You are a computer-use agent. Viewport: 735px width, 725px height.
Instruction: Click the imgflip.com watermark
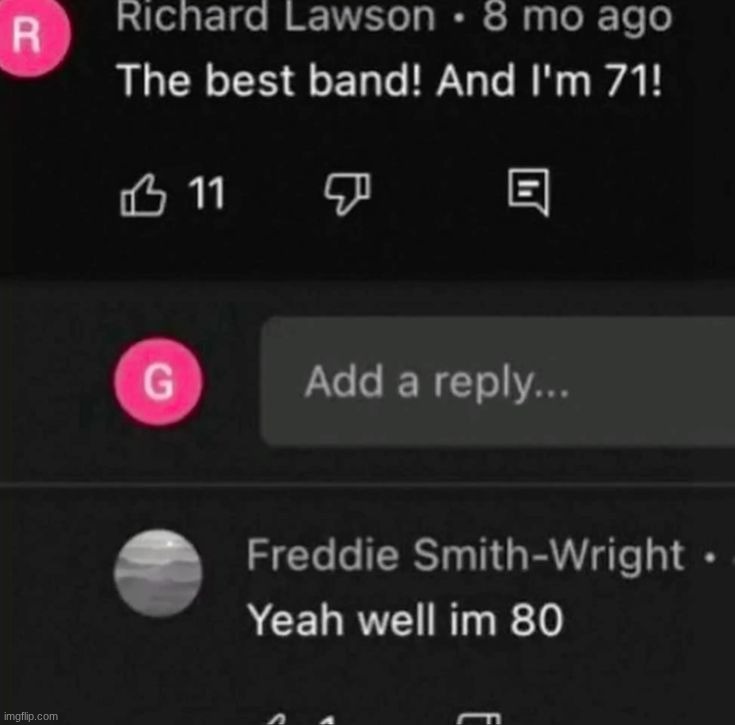(x=30, y=716)
